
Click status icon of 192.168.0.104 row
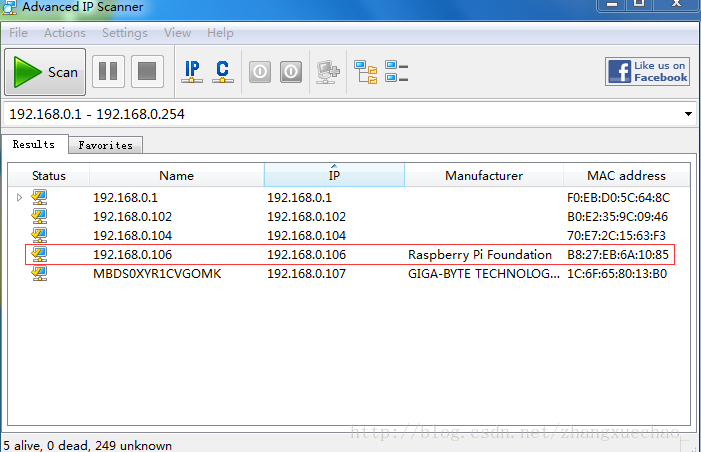(39, 235)
